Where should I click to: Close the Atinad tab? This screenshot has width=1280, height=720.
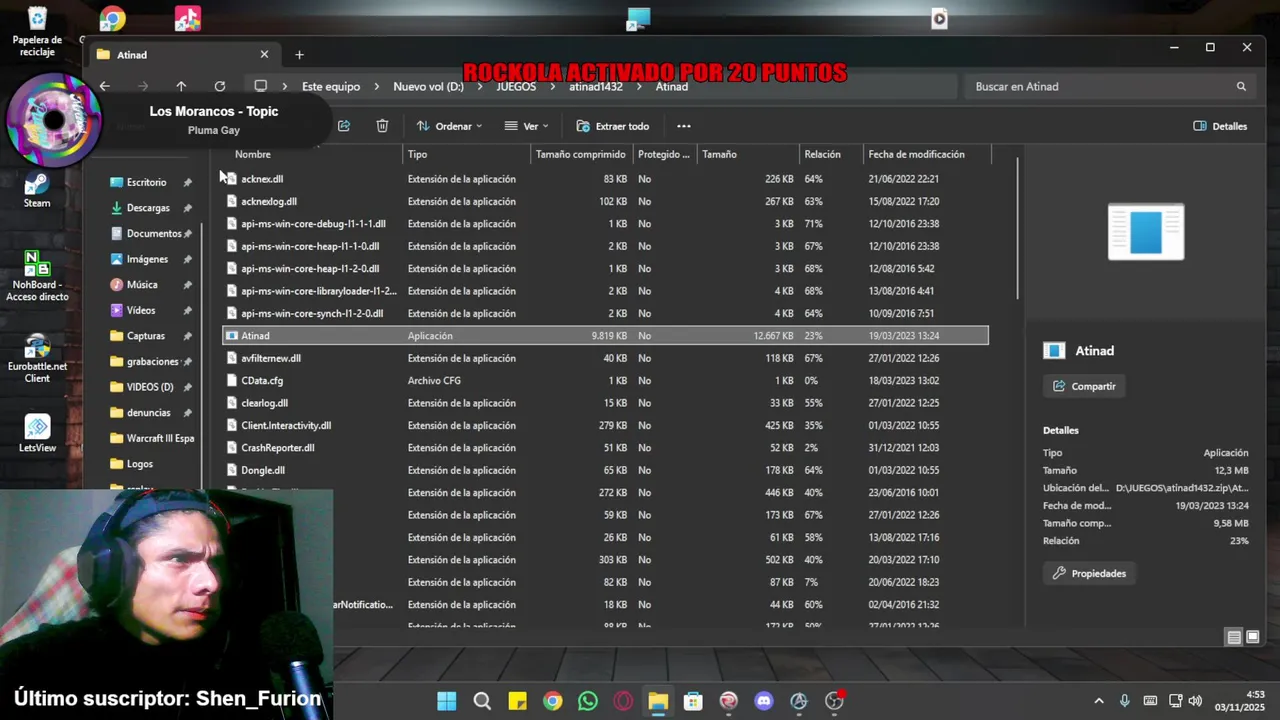264,55
